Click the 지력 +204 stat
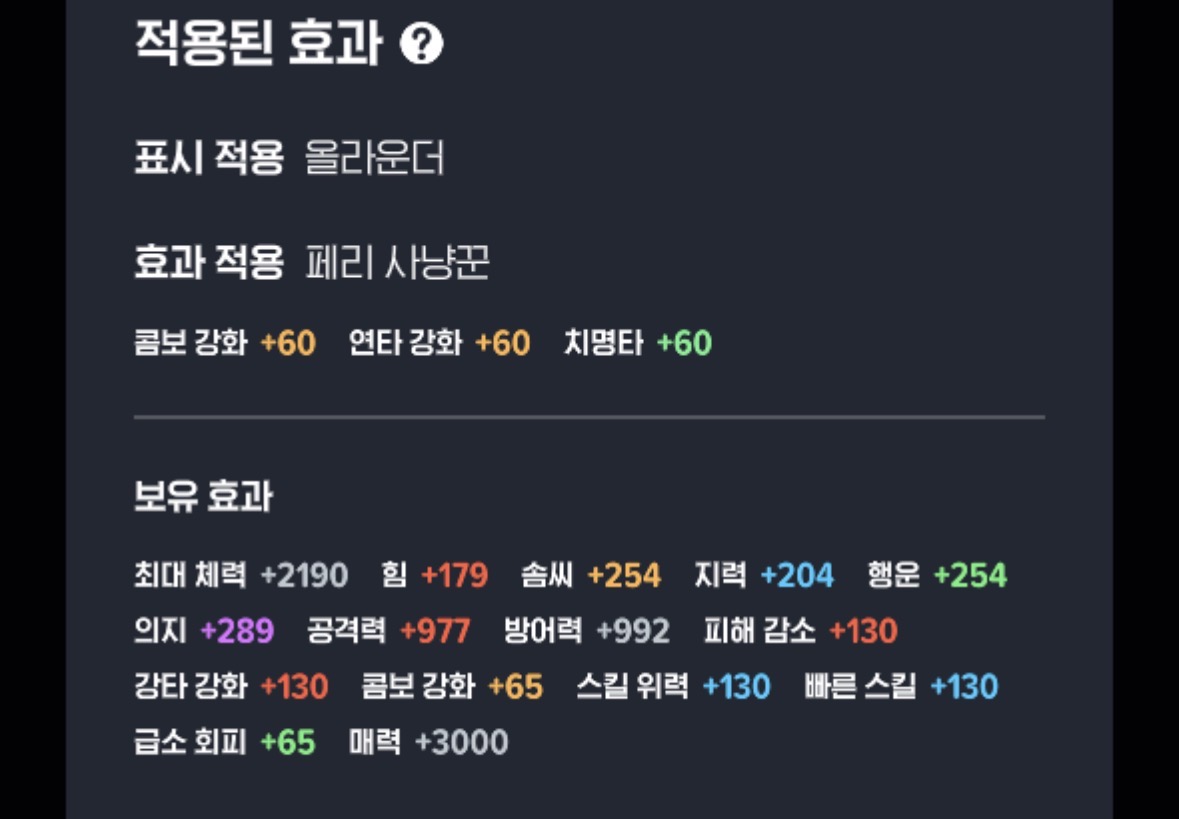 tap(764, 575)
